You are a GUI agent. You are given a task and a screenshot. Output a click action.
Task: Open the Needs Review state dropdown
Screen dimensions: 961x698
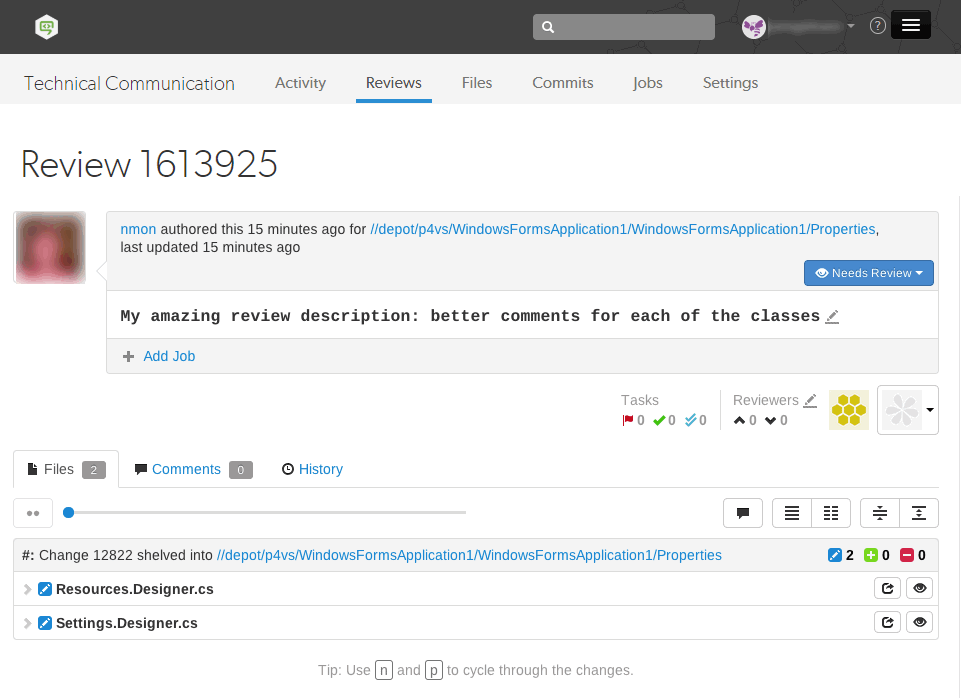coord(868,273)
